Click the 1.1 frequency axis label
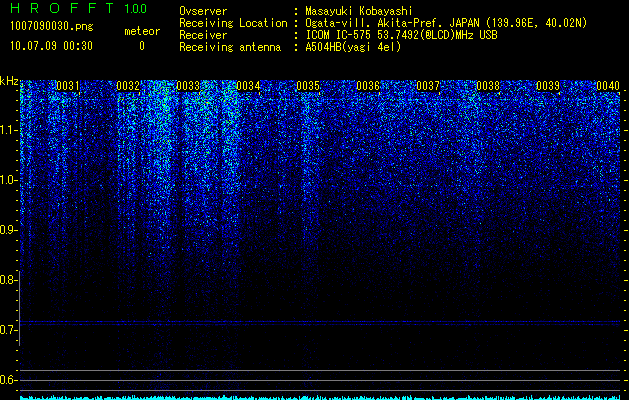629x400 pixels. coord(8,130)
